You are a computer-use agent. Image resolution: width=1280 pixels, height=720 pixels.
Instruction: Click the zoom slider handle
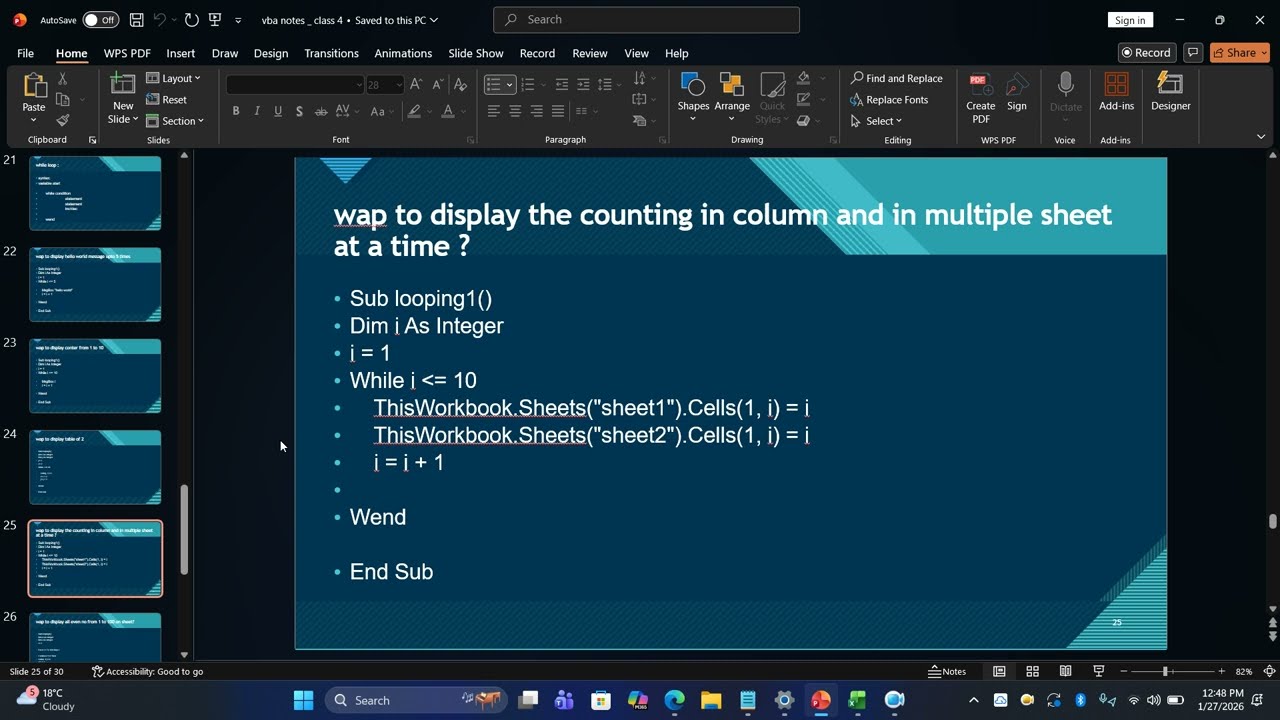(x=1165, y=671)
